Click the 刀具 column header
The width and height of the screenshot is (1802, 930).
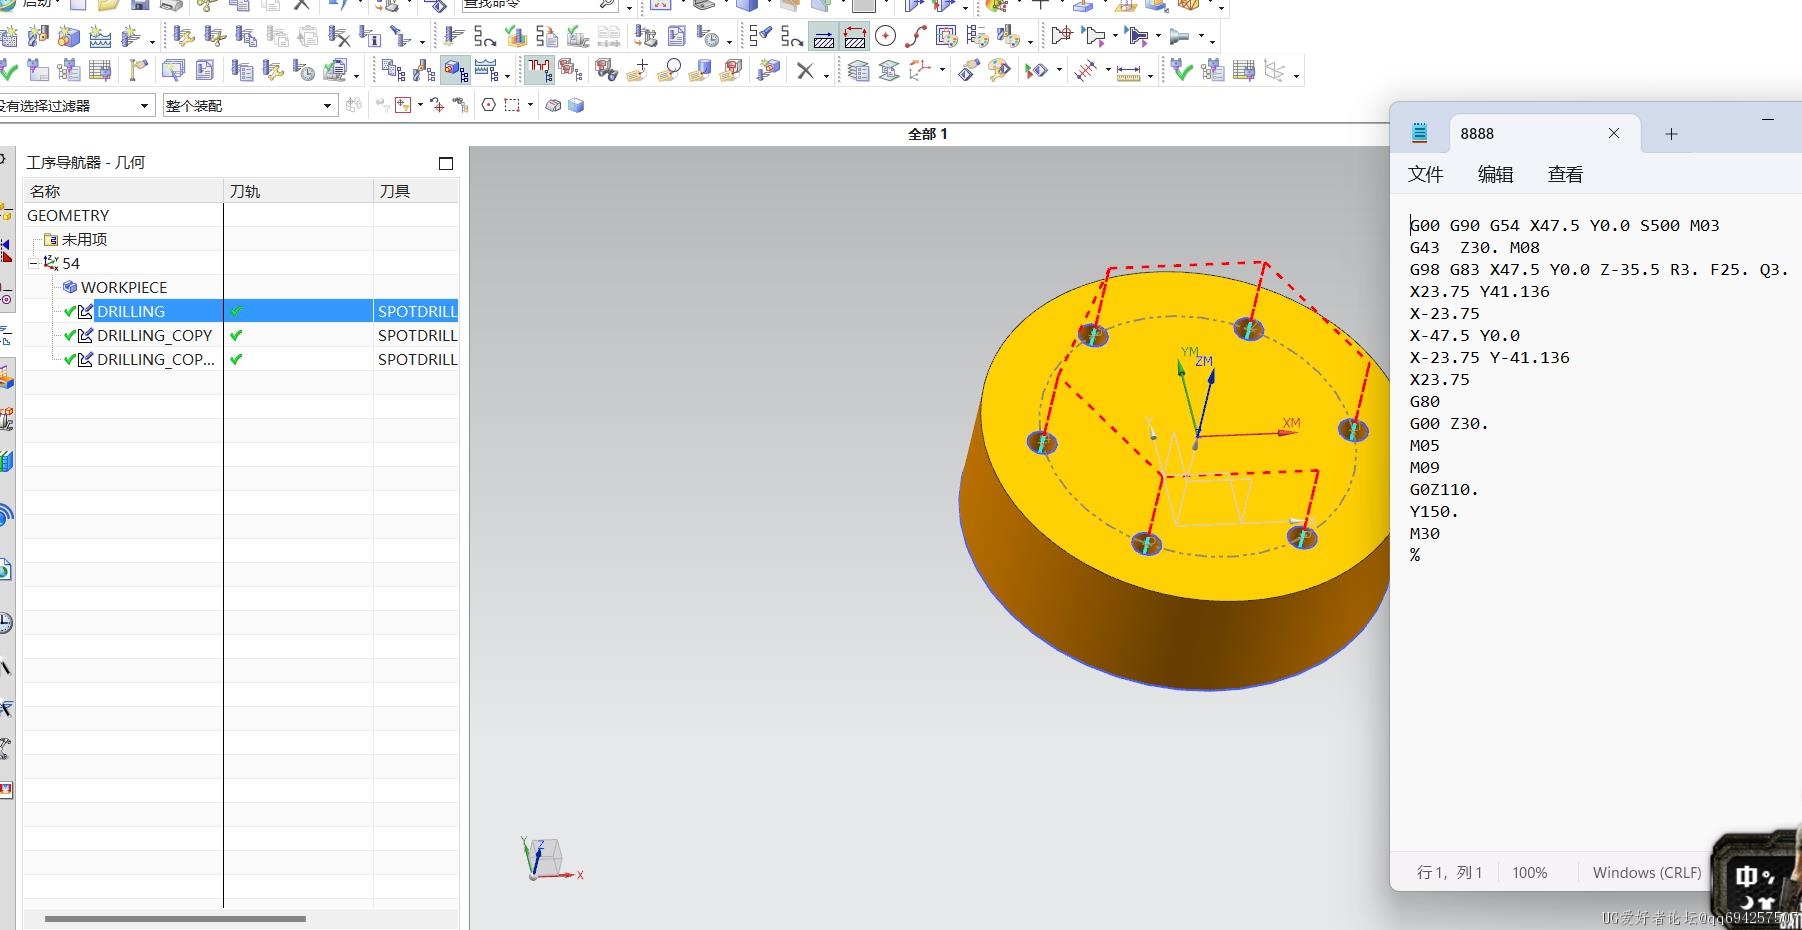pyautogui.click(x=416, y=191)
